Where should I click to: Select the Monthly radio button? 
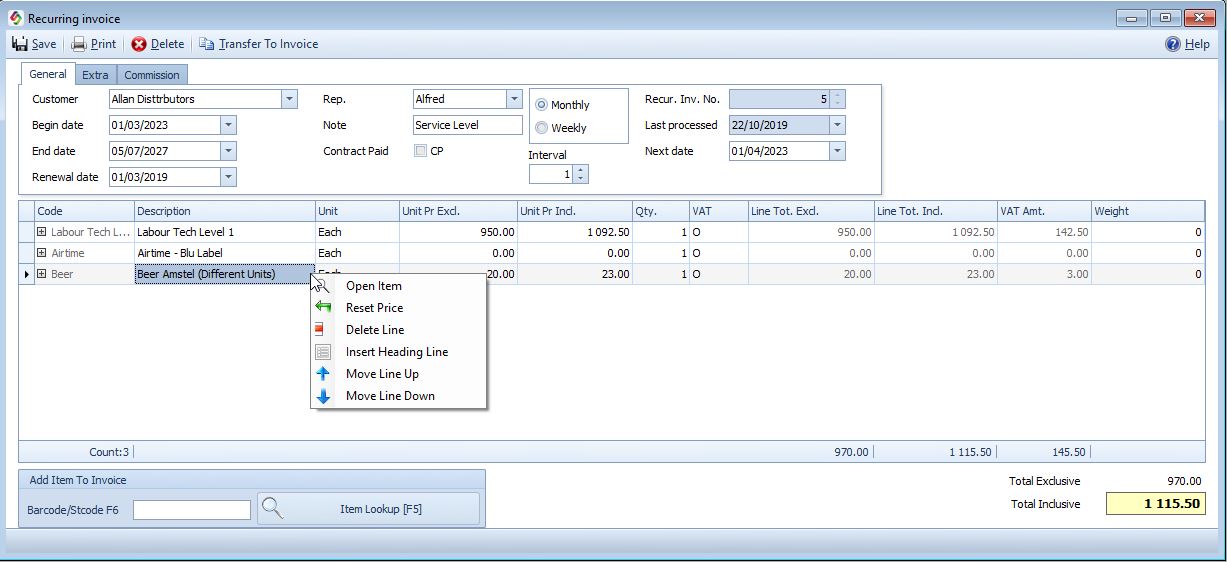coord(542,105)
